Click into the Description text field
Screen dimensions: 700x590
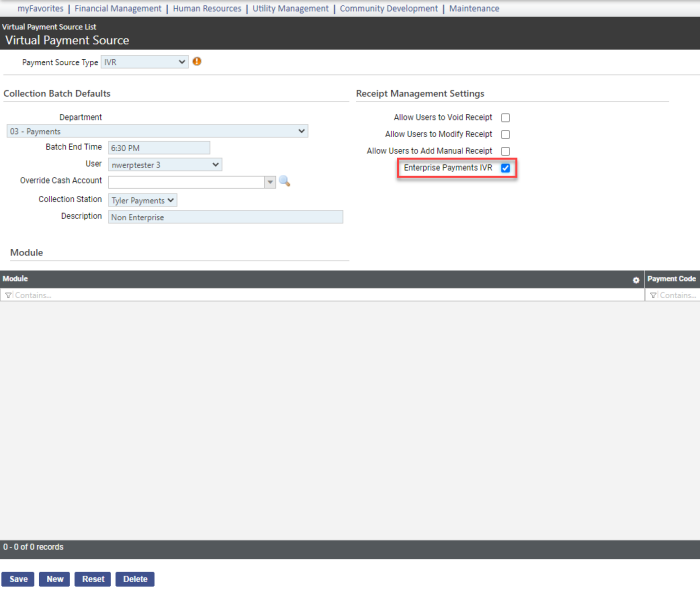pyautogui.click(x=225, y=217)
